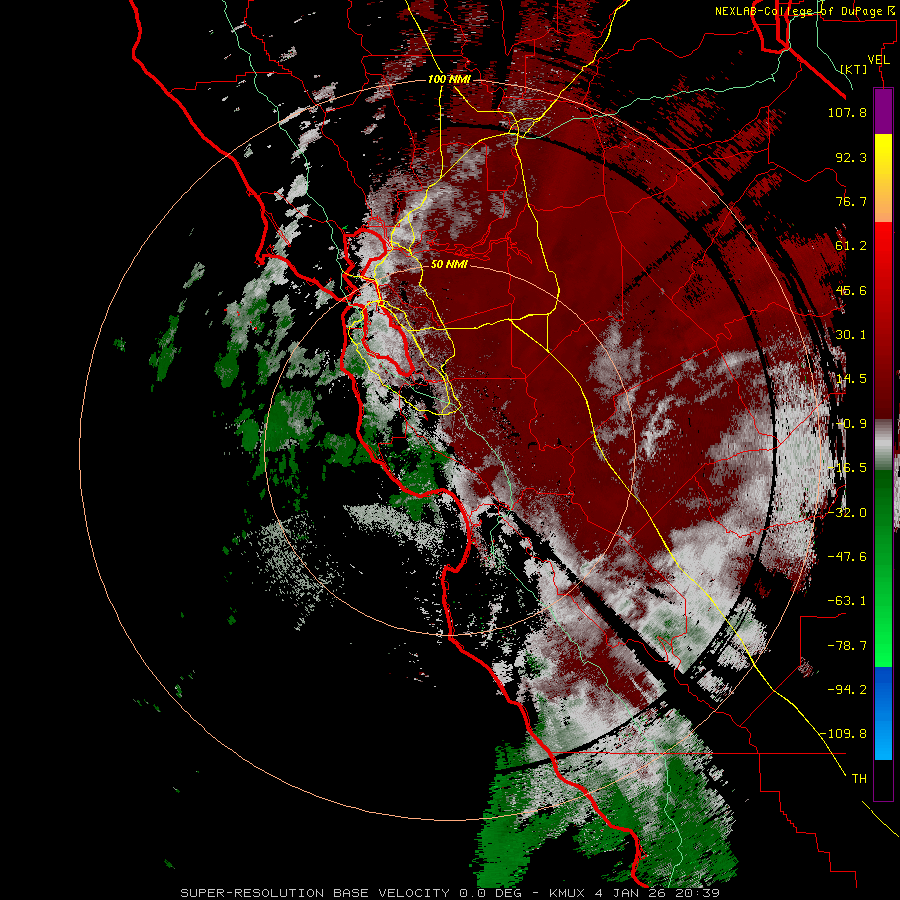Click the 76.7 velocity scale value

851,201
